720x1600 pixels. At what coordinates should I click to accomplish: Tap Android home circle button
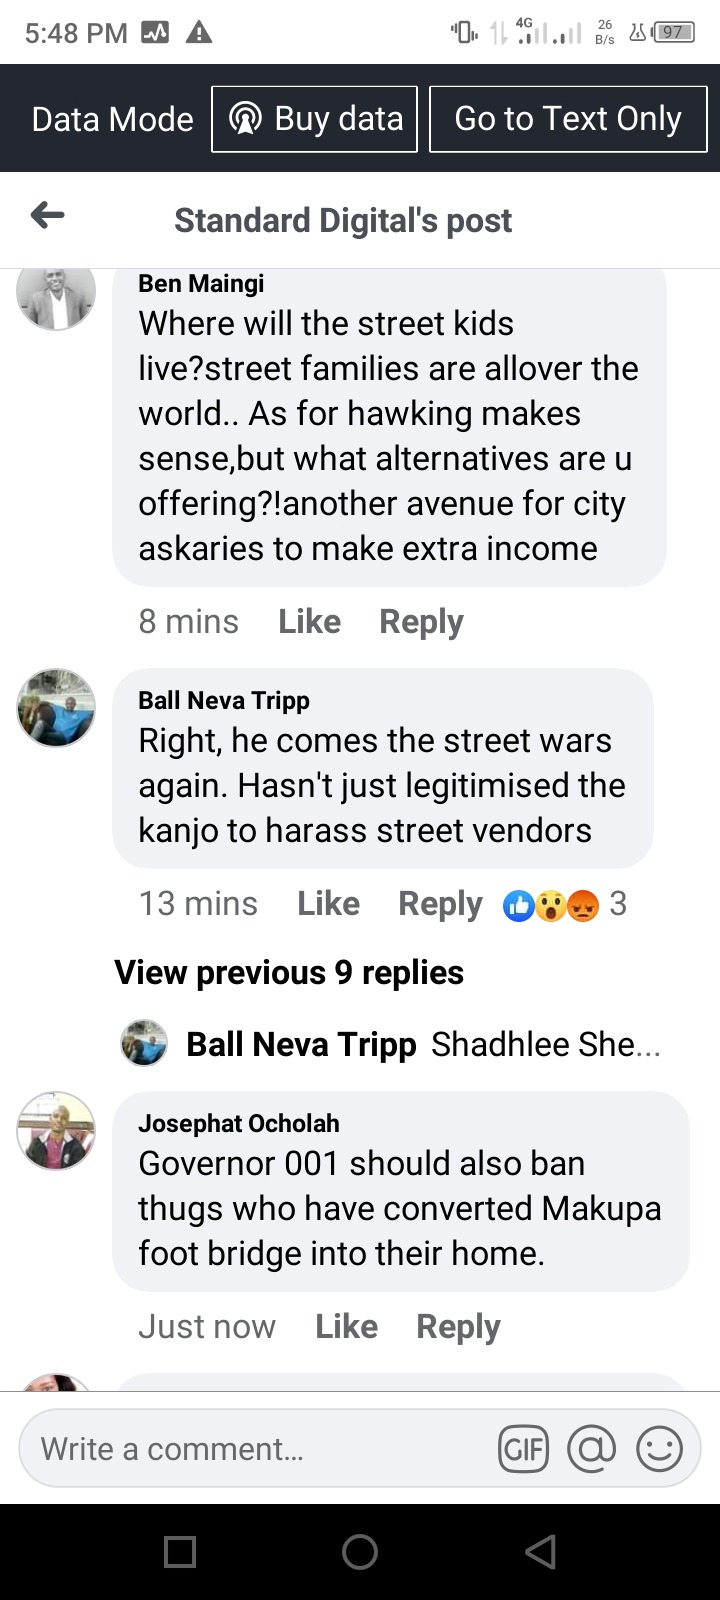pyautogui.click(x=360, y=1551)
